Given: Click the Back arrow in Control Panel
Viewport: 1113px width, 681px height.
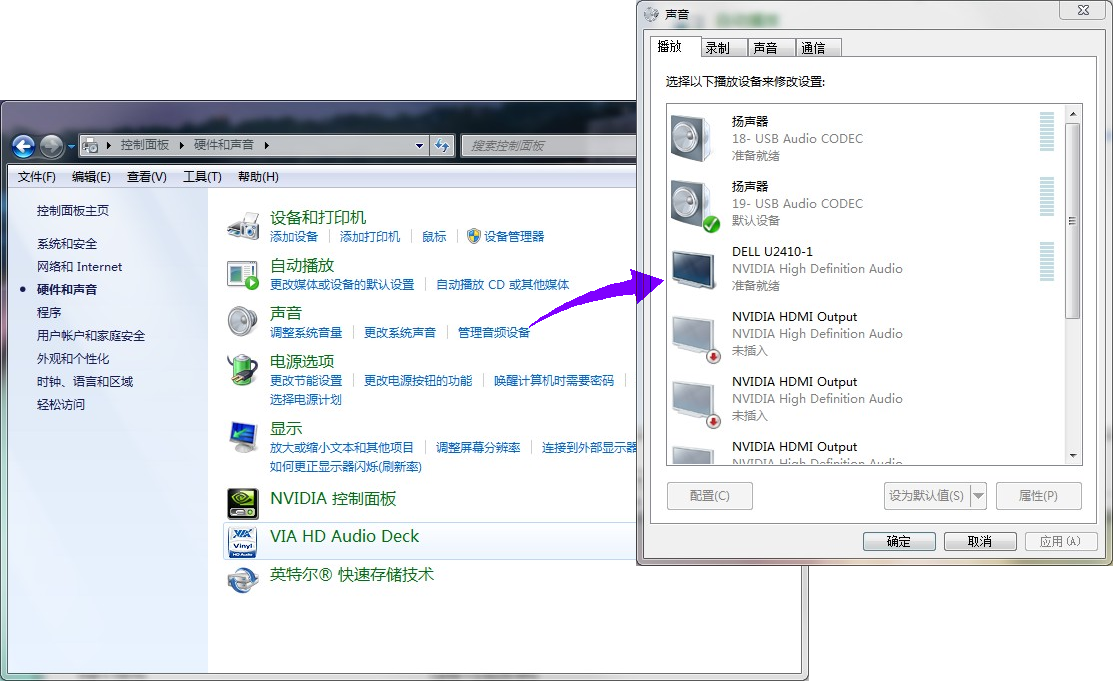Looking at the screenshot, I should 23,146.
